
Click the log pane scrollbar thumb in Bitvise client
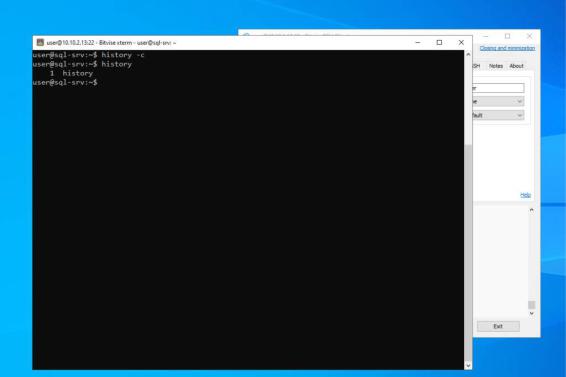[531, 305]
